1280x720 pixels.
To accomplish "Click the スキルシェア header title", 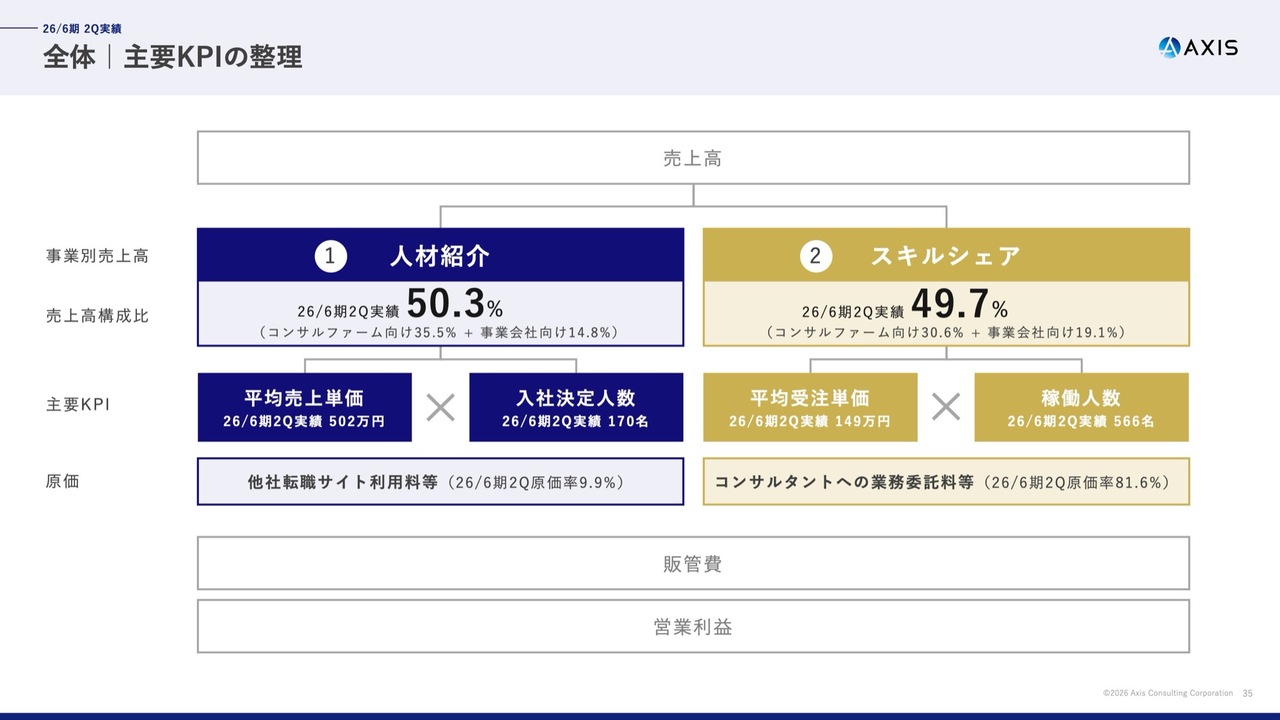I will [x=945, y=257].
